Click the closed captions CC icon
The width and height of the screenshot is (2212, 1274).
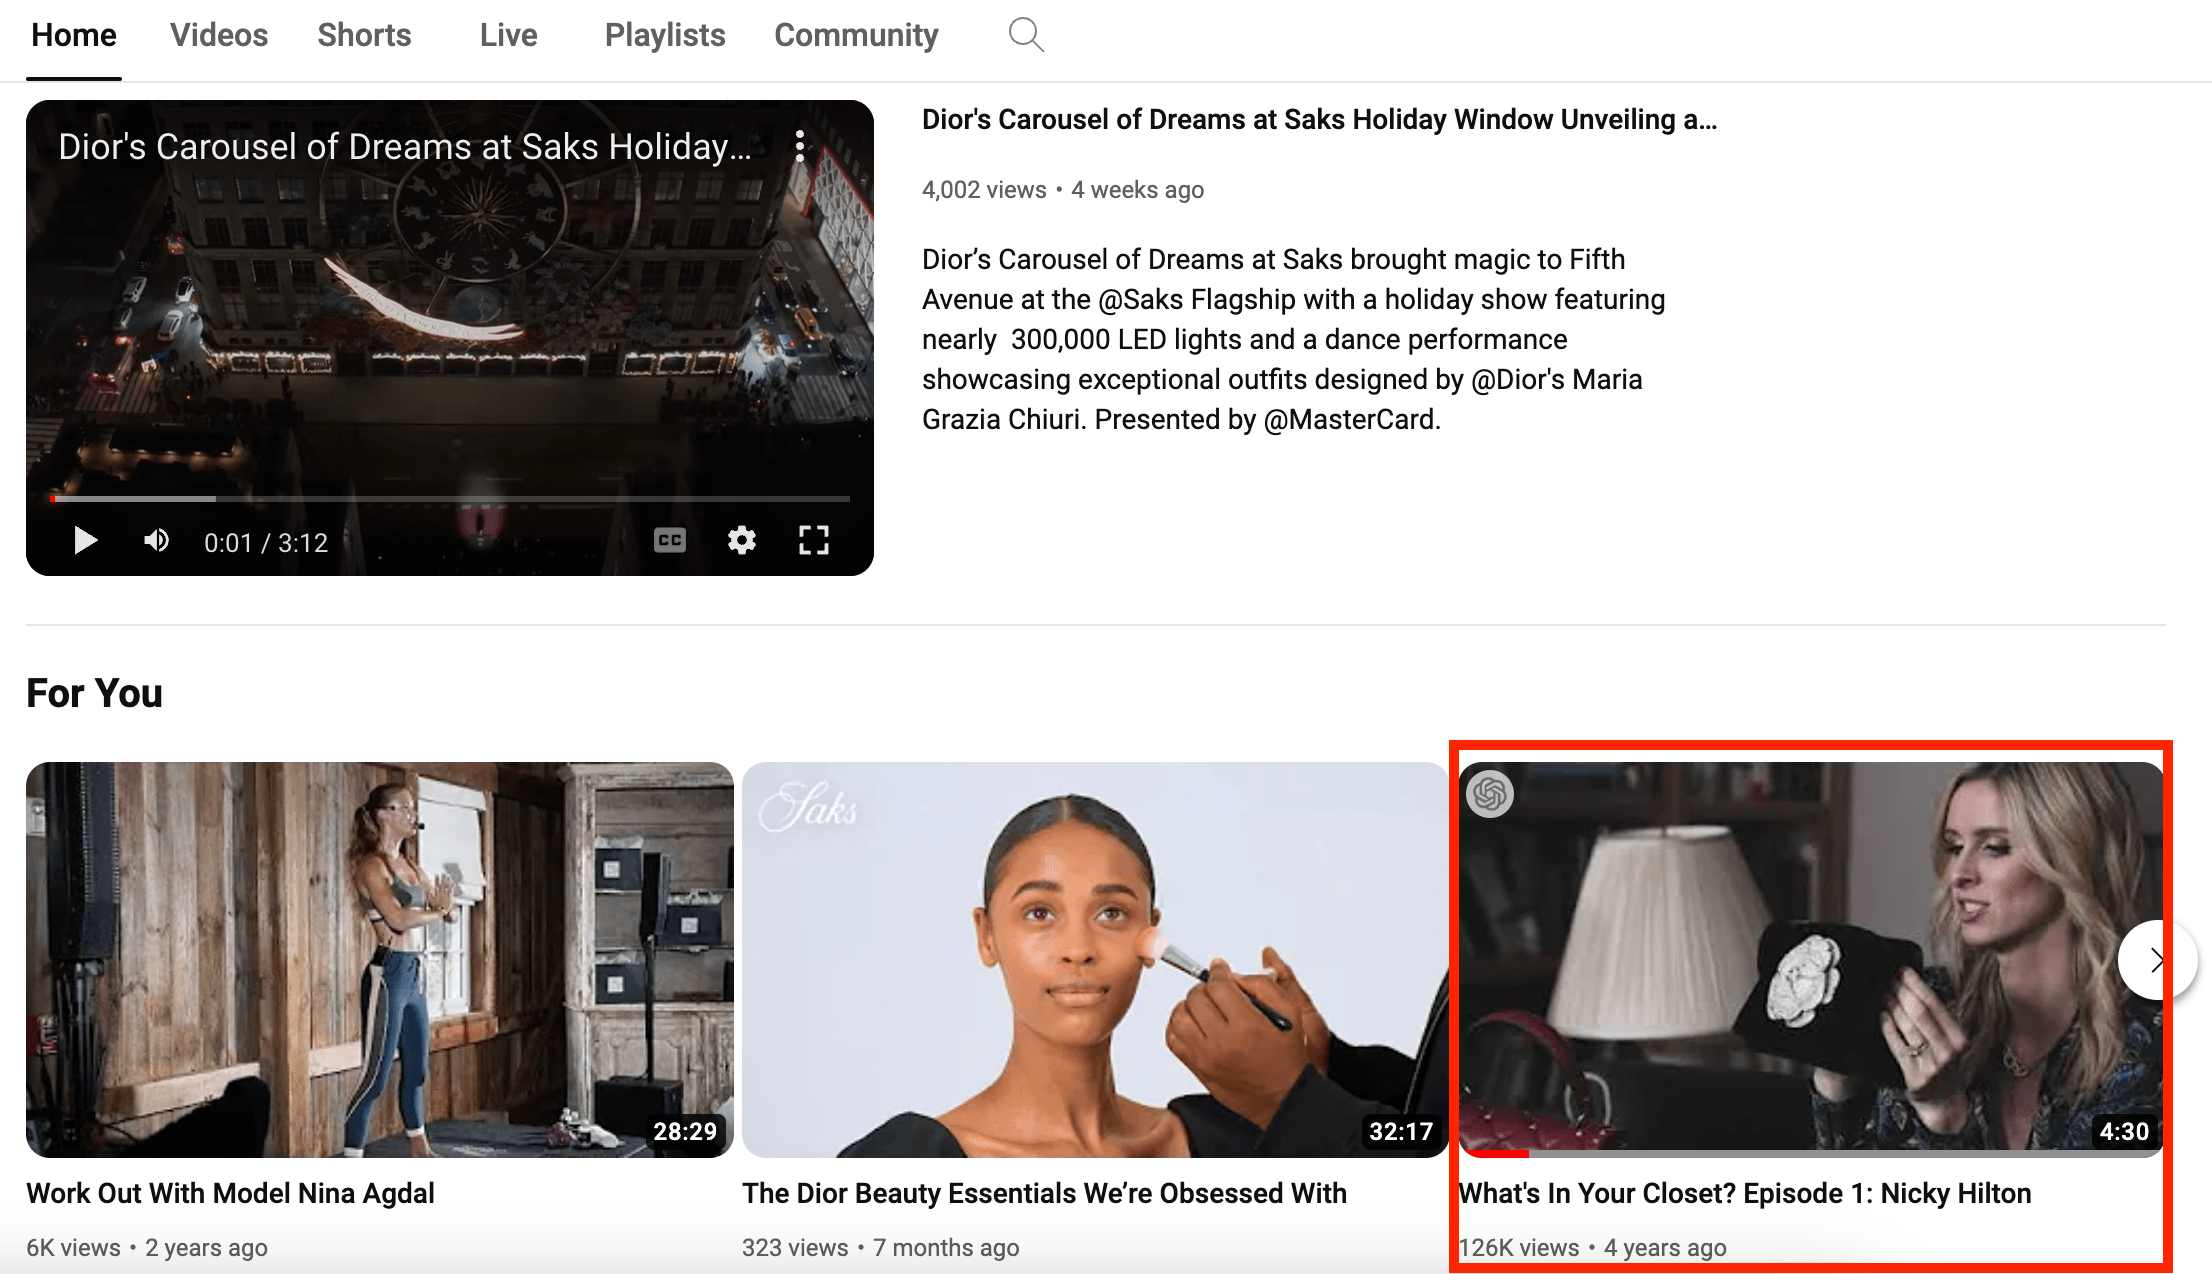click(x=670, y=539)
